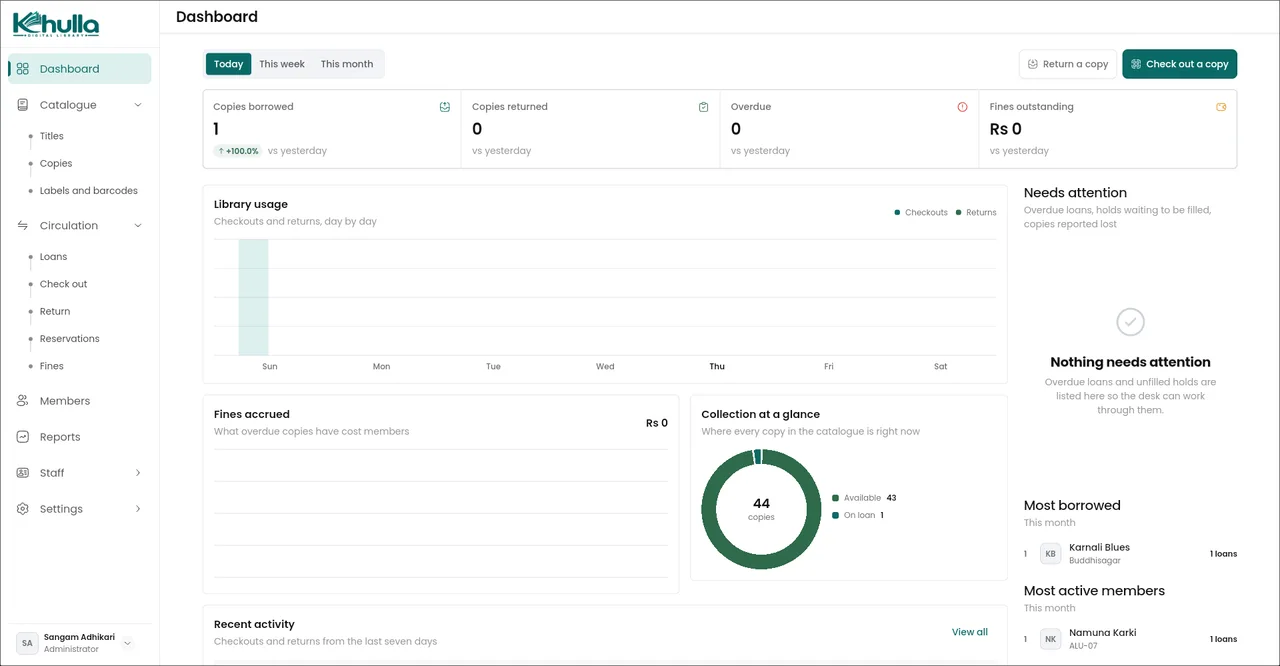The height and width of the screenshot is (666, 1280).
Task: Select the Today range tab
Action: pos(229,64)
